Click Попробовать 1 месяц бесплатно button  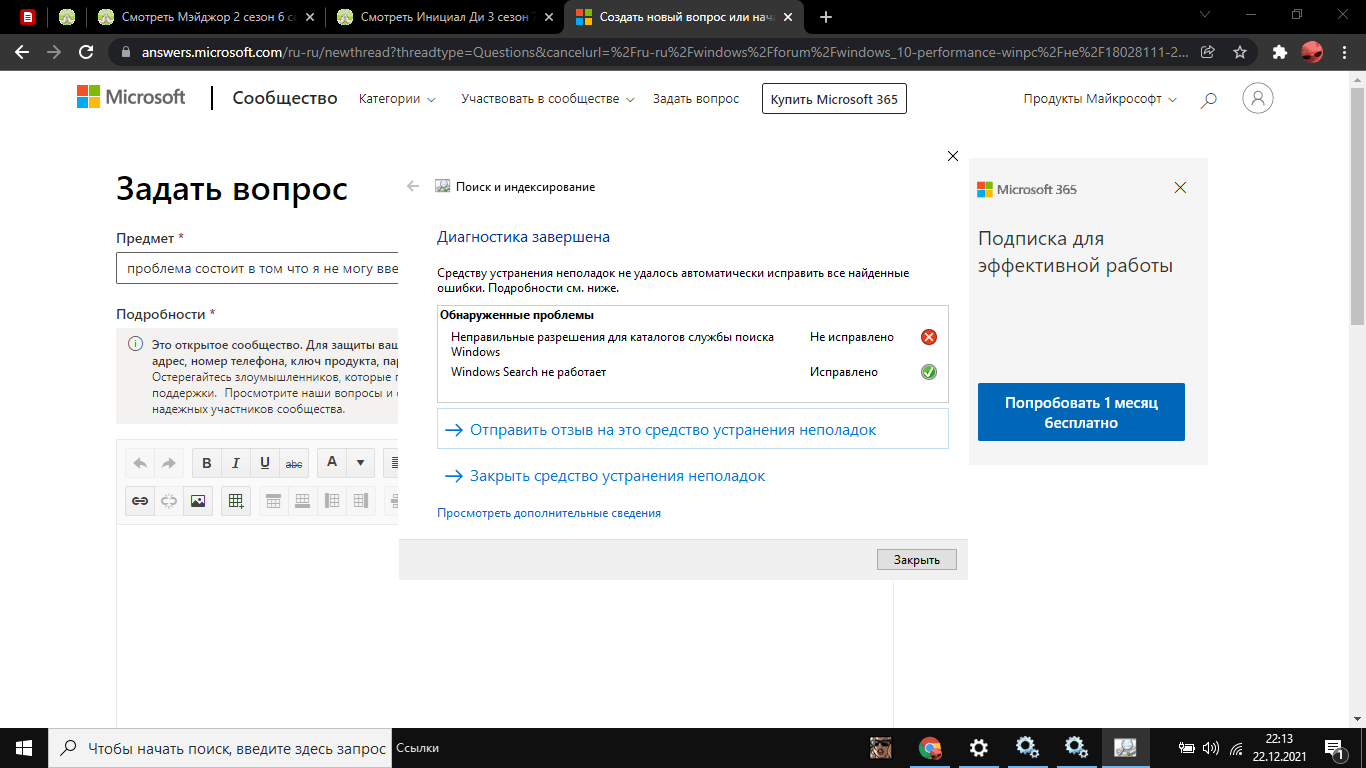(x=1081, y=412)
